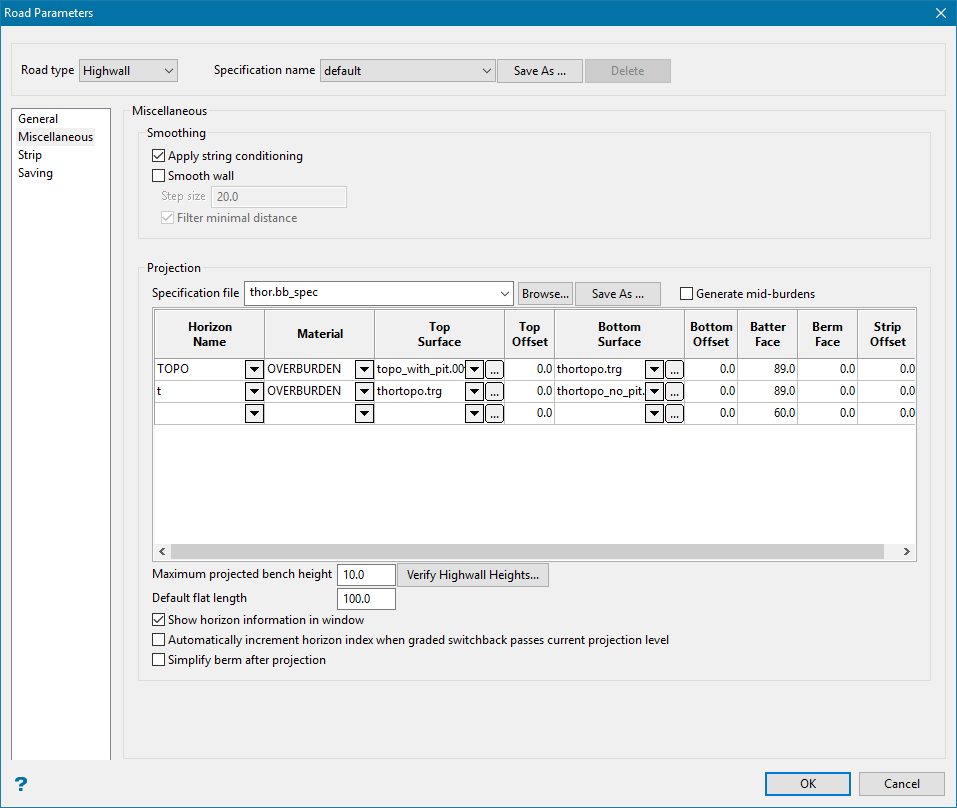Click bottom surface ellipsis in empty row
Screen dimensions: 957x808
coord(674,413)
